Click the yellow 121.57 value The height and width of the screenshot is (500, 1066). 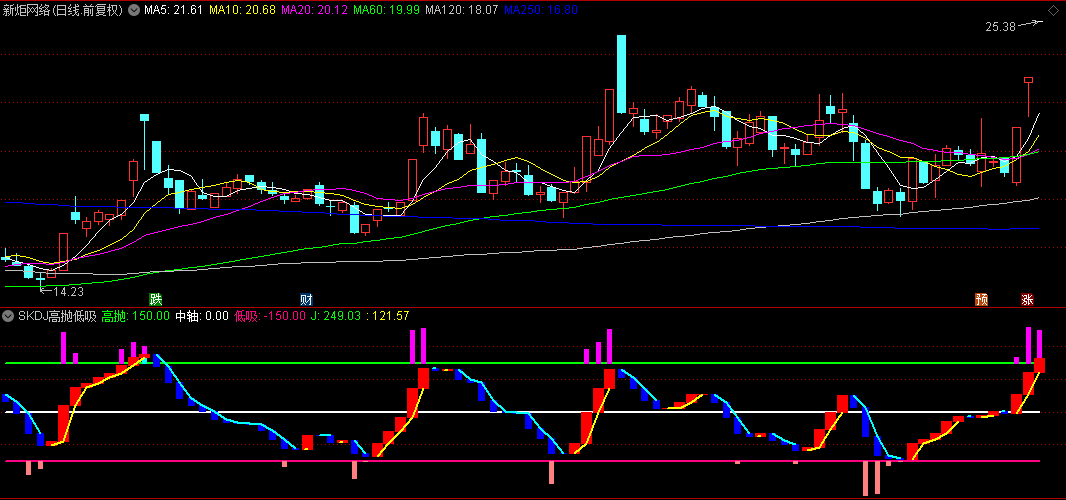click(x=388, y=316)
